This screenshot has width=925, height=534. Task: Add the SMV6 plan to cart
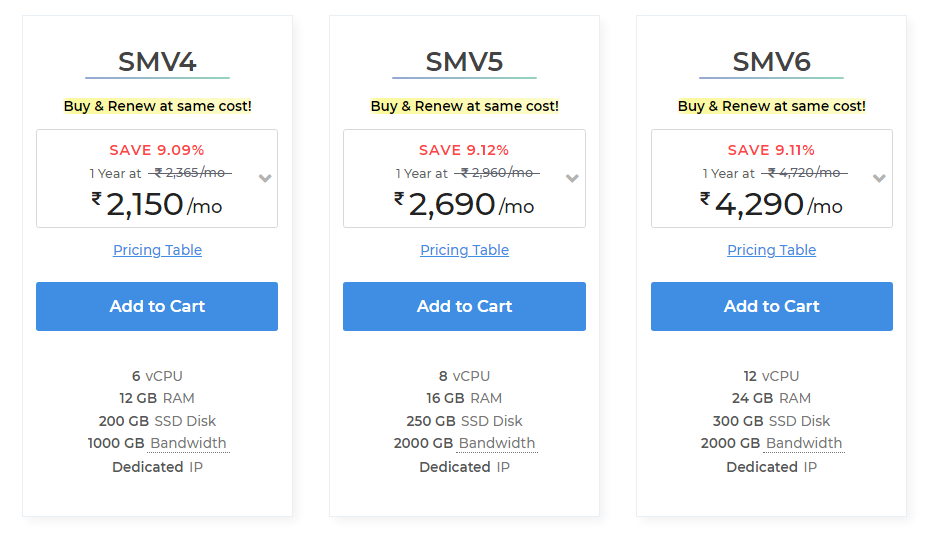tap(771, 306)
